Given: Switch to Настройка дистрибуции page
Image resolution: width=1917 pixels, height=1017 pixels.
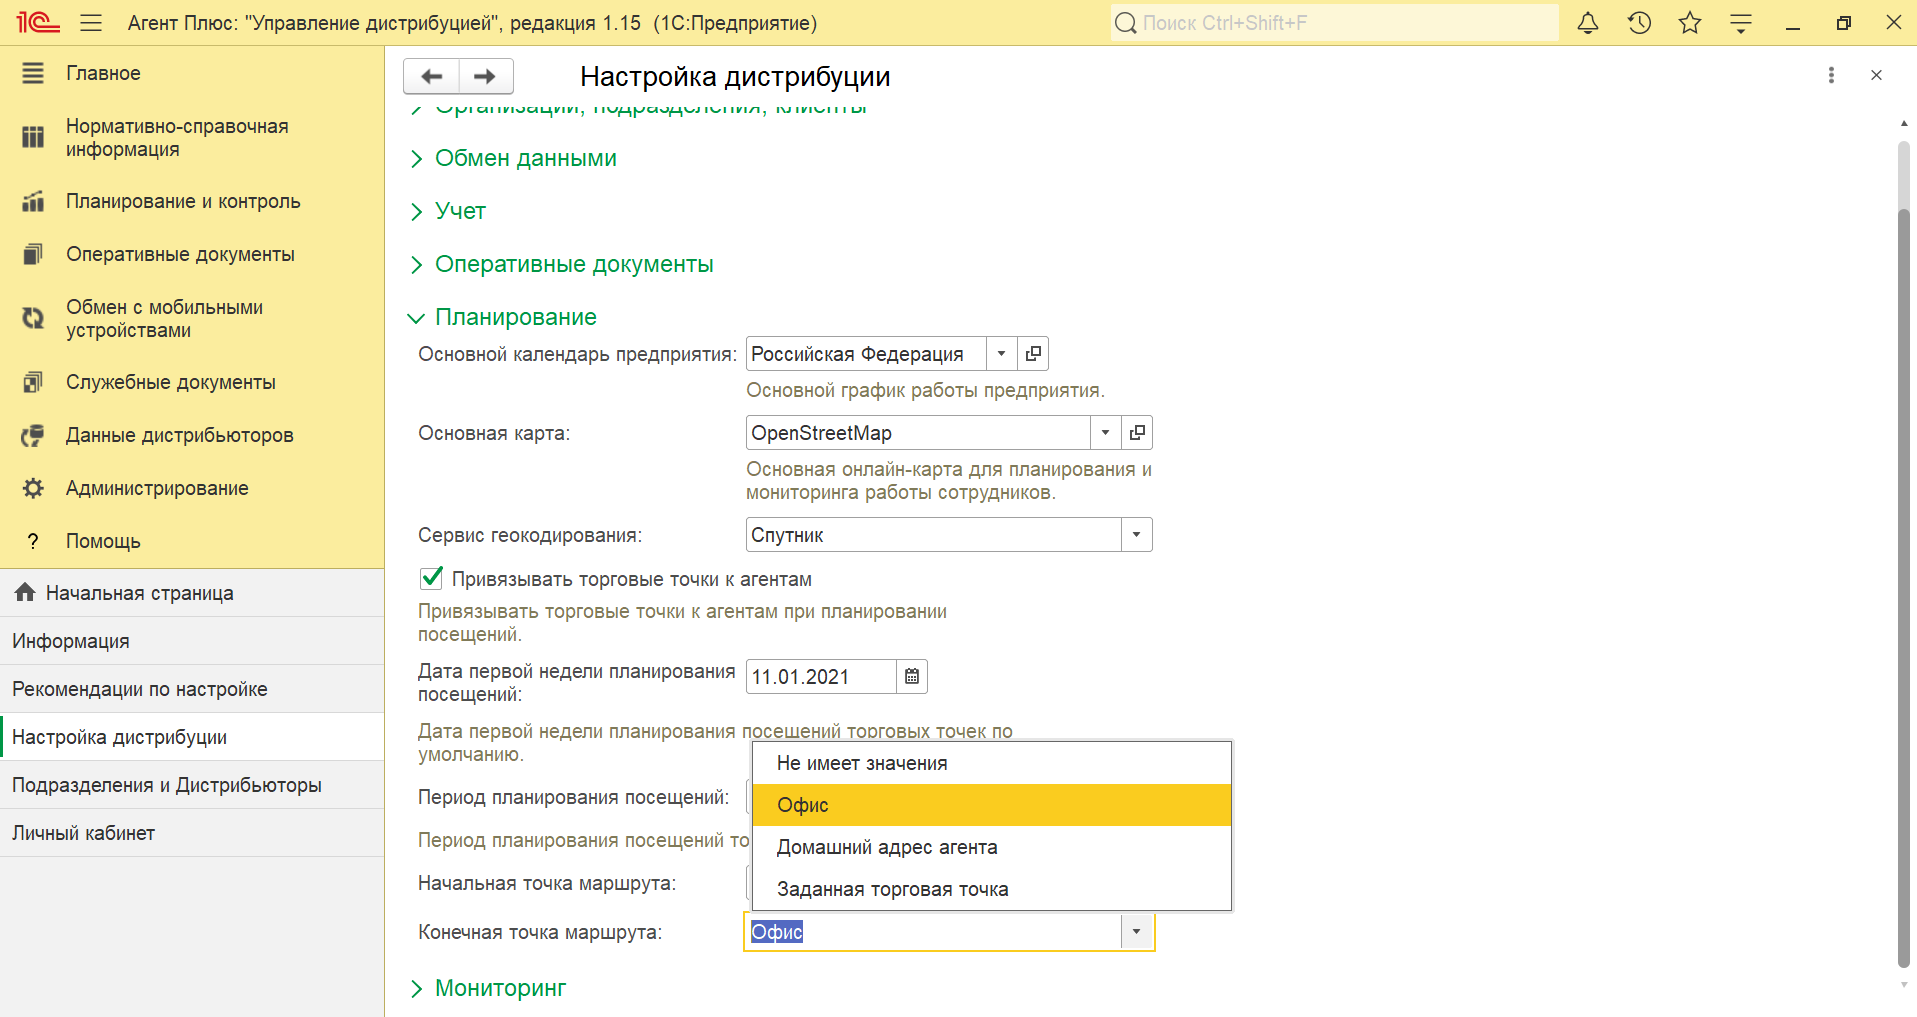Looking at the screenshot, I should click(192, 737).
